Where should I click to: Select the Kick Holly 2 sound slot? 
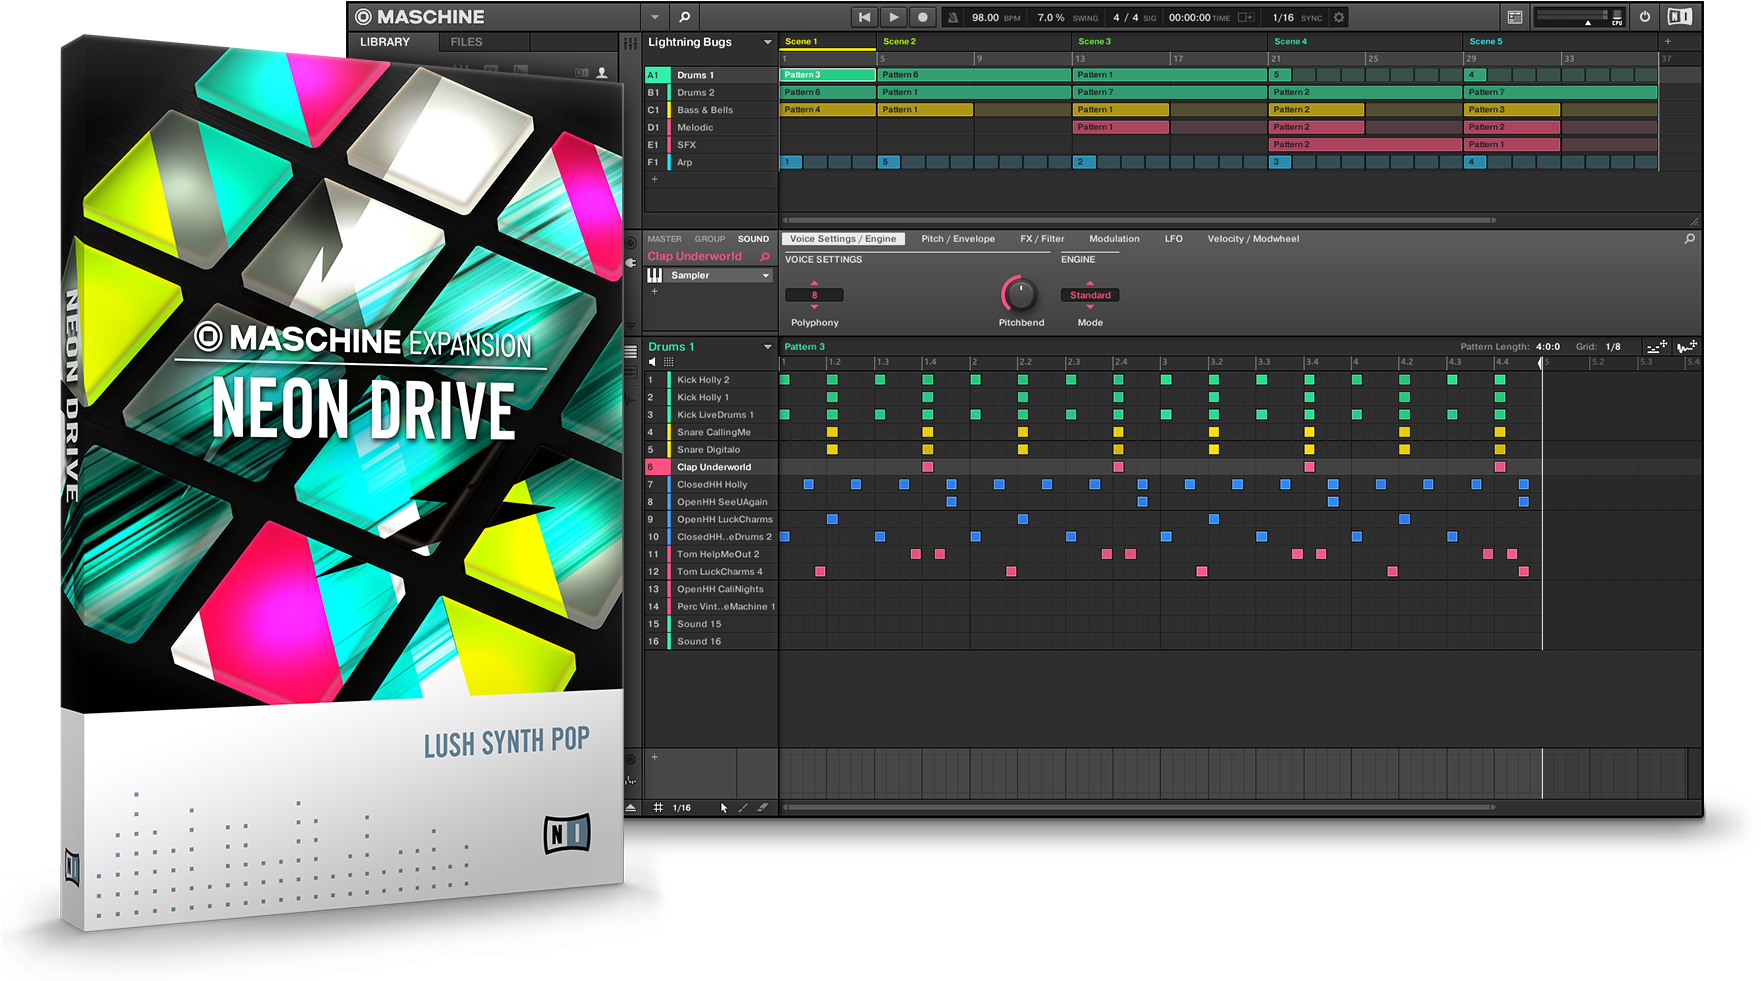pyautogui.click(x=711, y=380)
